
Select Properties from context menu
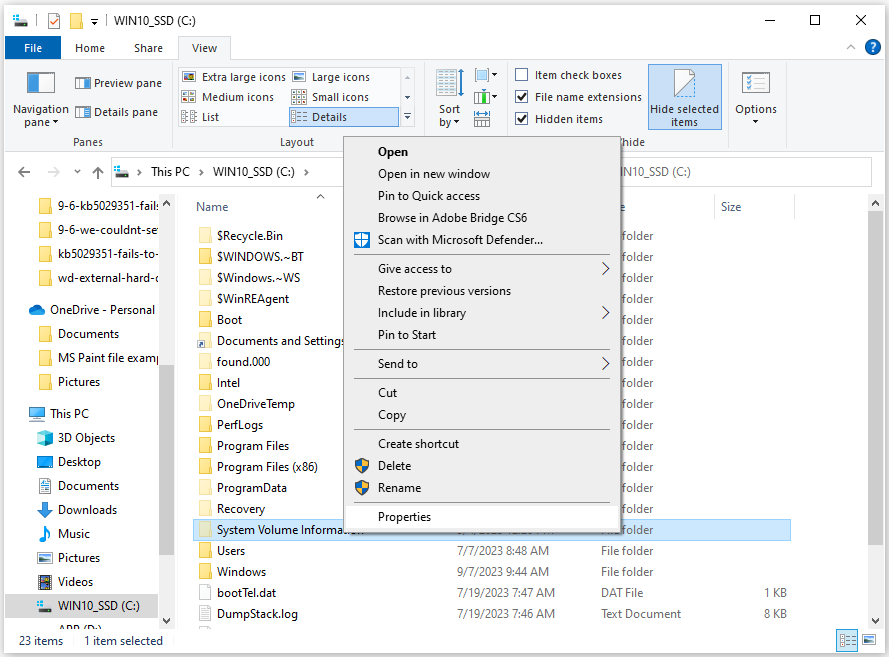pos(404,517)
